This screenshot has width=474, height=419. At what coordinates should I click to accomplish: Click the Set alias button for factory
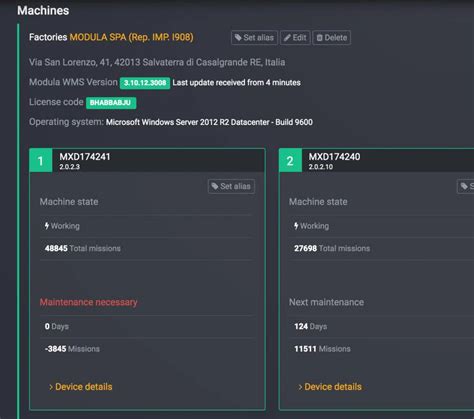point(254,38)
